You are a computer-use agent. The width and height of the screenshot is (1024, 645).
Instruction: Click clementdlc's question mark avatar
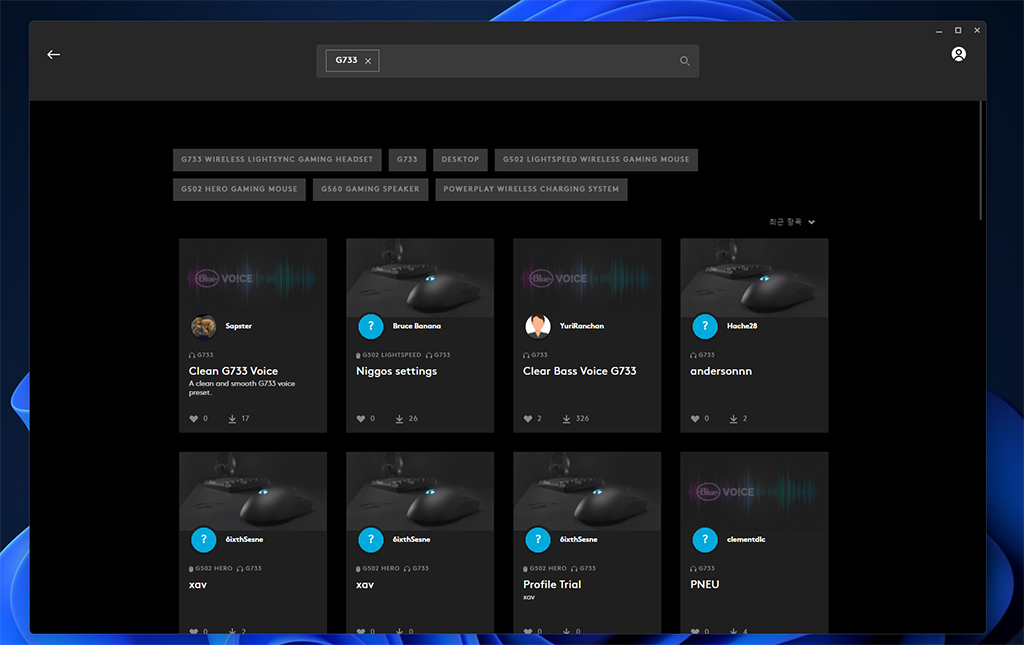[705, 540]
